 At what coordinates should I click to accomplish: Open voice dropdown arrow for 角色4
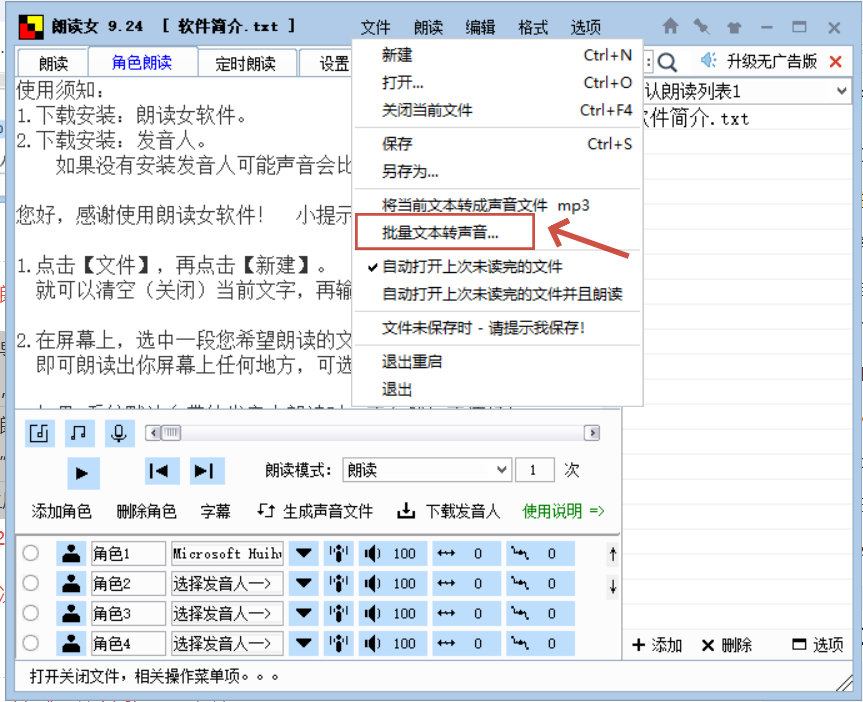pos(304,643)
